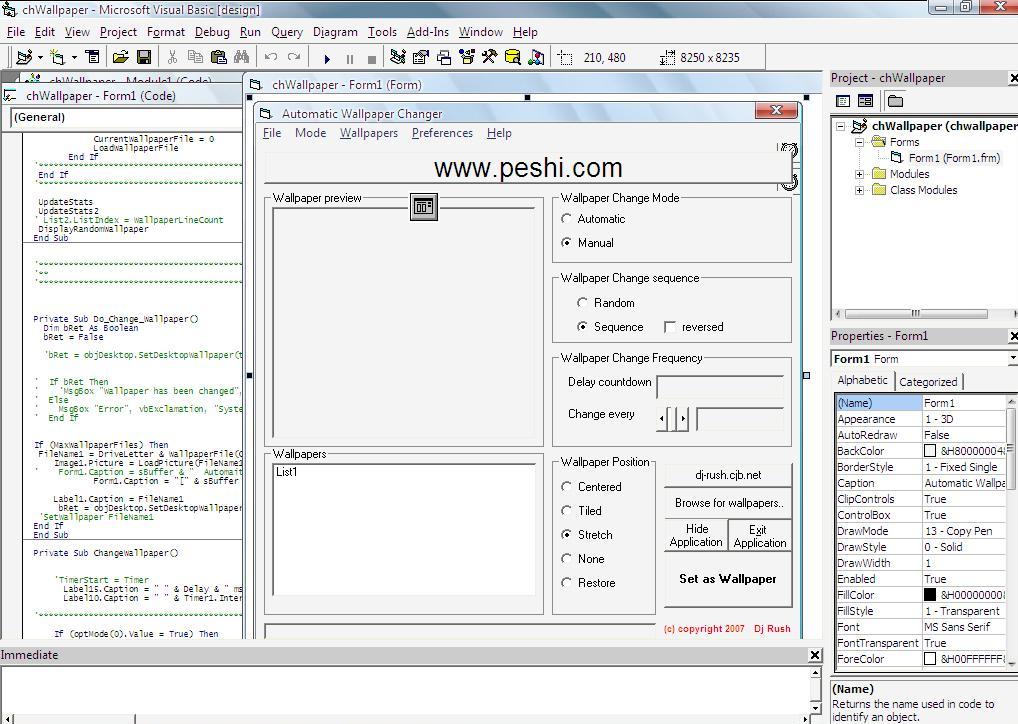Click the Paste clipboard toolbar icon
1018x724 pixels.
pos(218,58)
